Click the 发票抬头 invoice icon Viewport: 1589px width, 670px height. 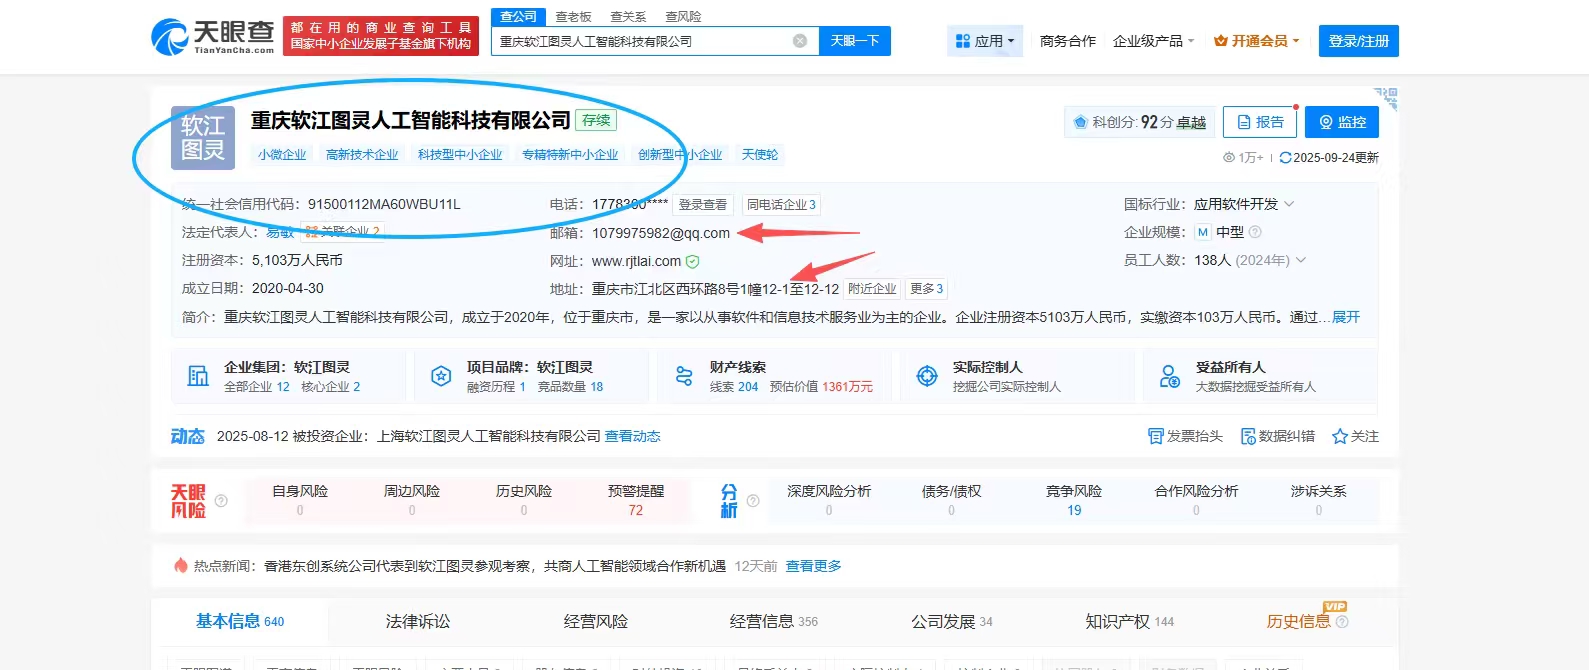point(1155,436)
